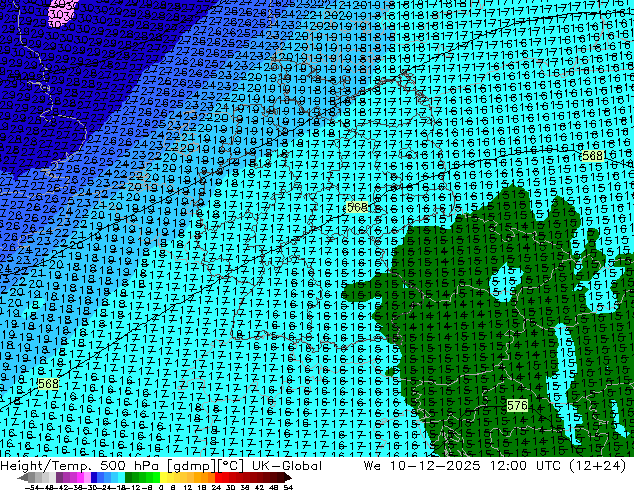Click the 'We 10-12-2025' date text

[422, 466]
